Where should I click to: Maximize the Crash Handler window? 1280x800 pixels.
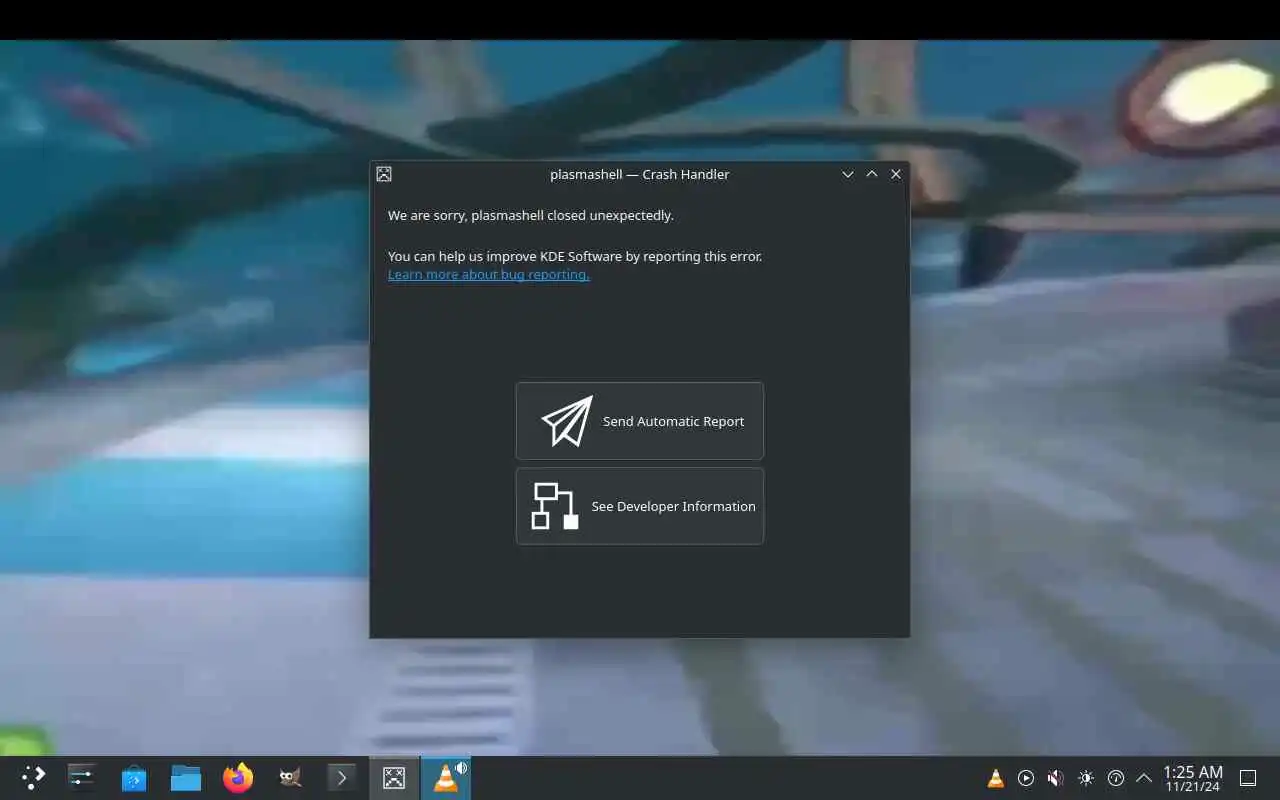coord(872,174)
